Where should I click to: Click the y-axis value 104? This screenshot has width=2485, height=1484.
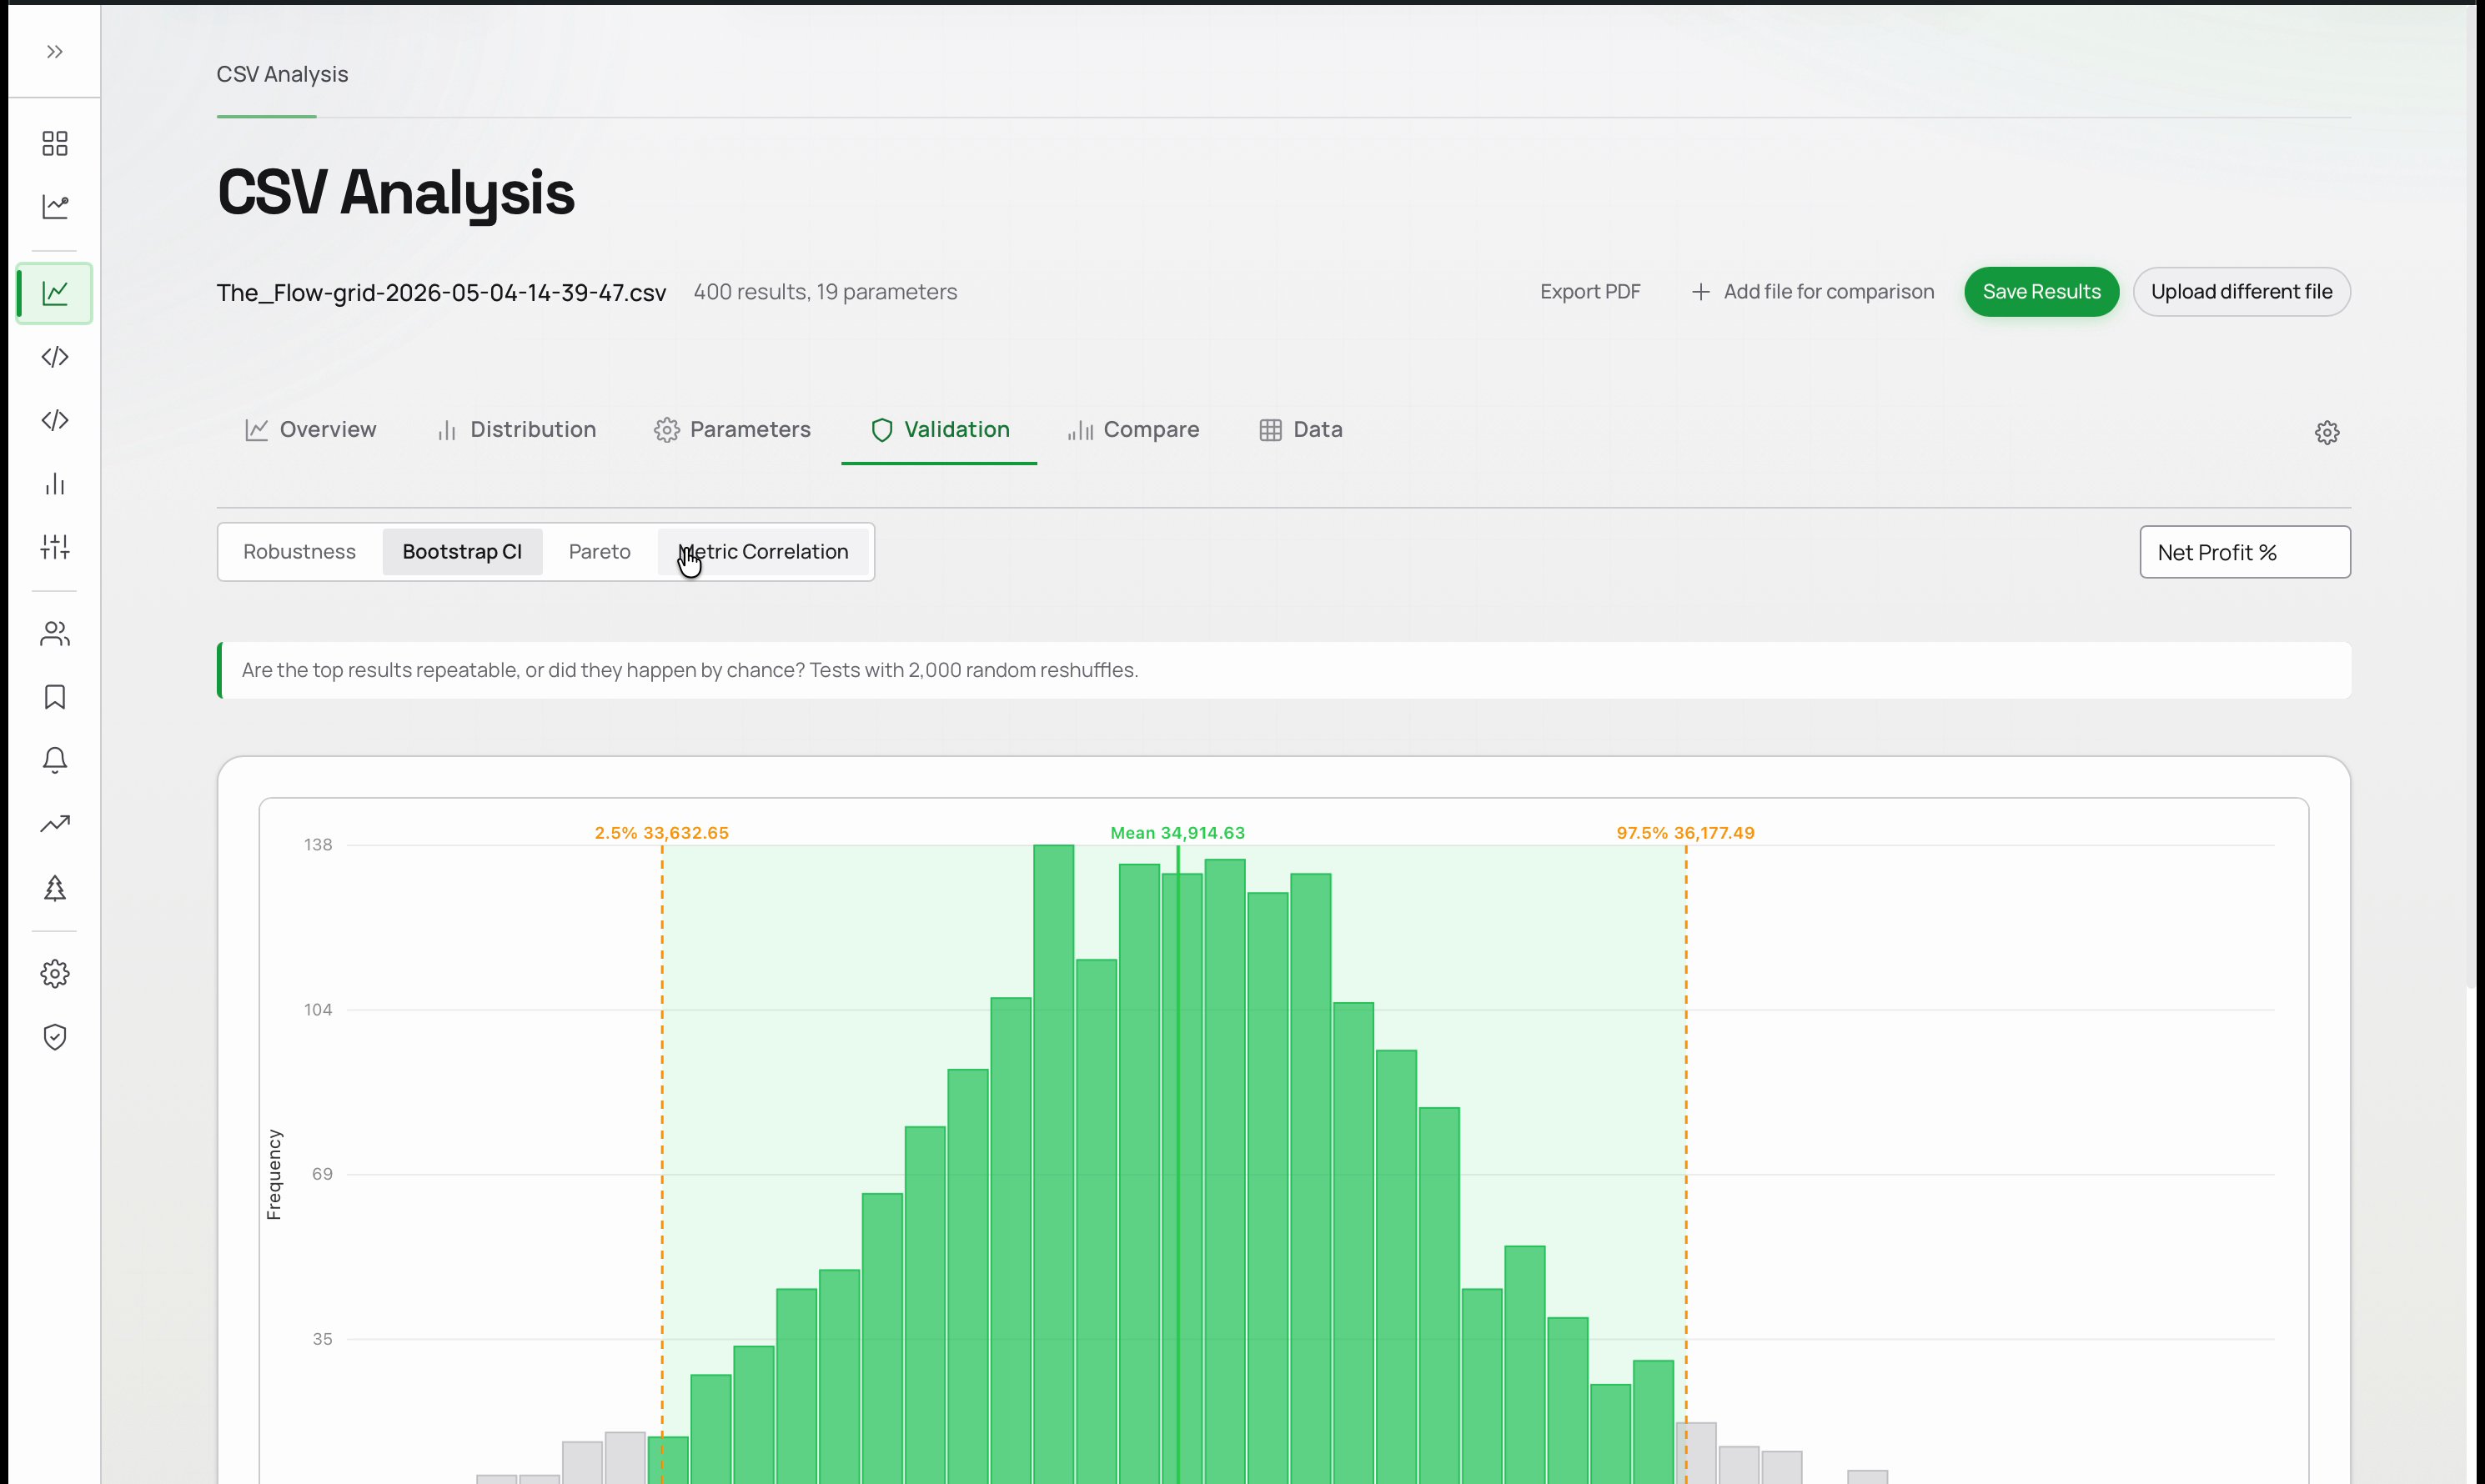pyautogui.click(x=318, y=1010)
